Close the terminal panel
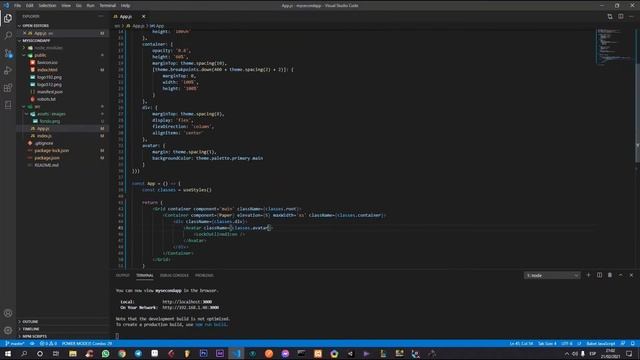 pyautogui.click(x=631, y=275)
